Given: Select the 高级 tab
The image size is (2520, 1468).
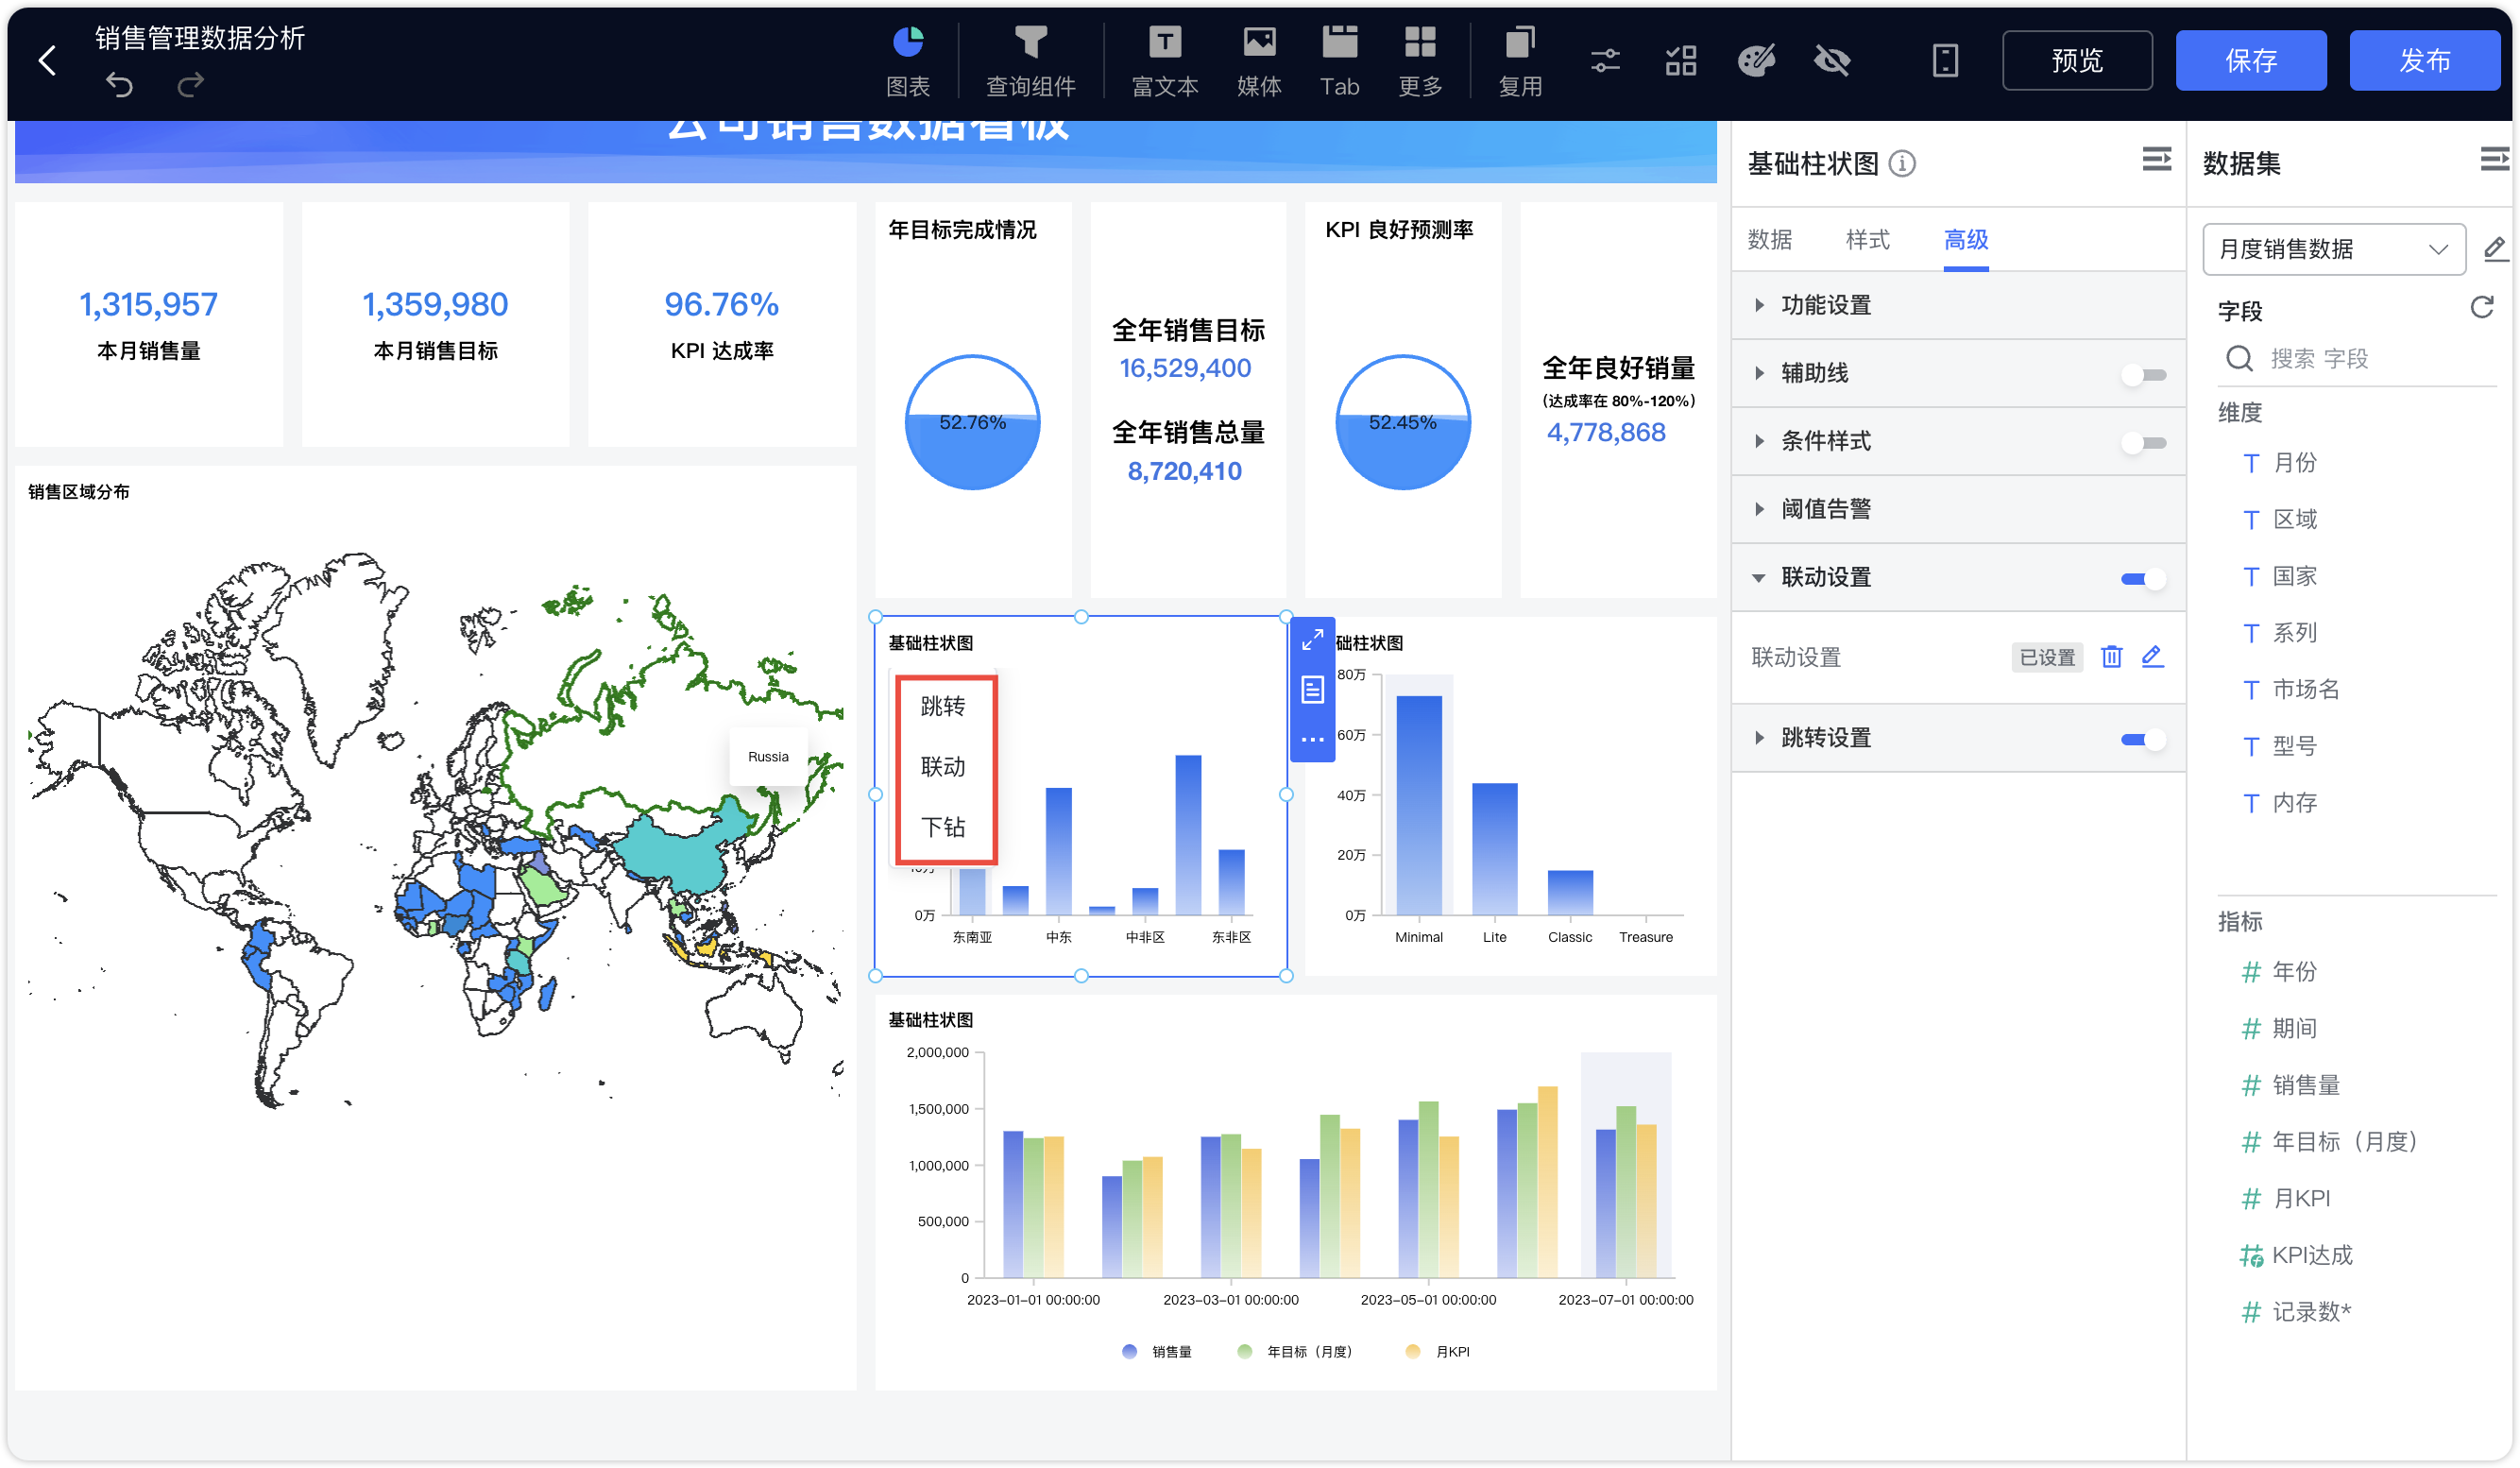Looking at the screenshot, I should 1965,240.
